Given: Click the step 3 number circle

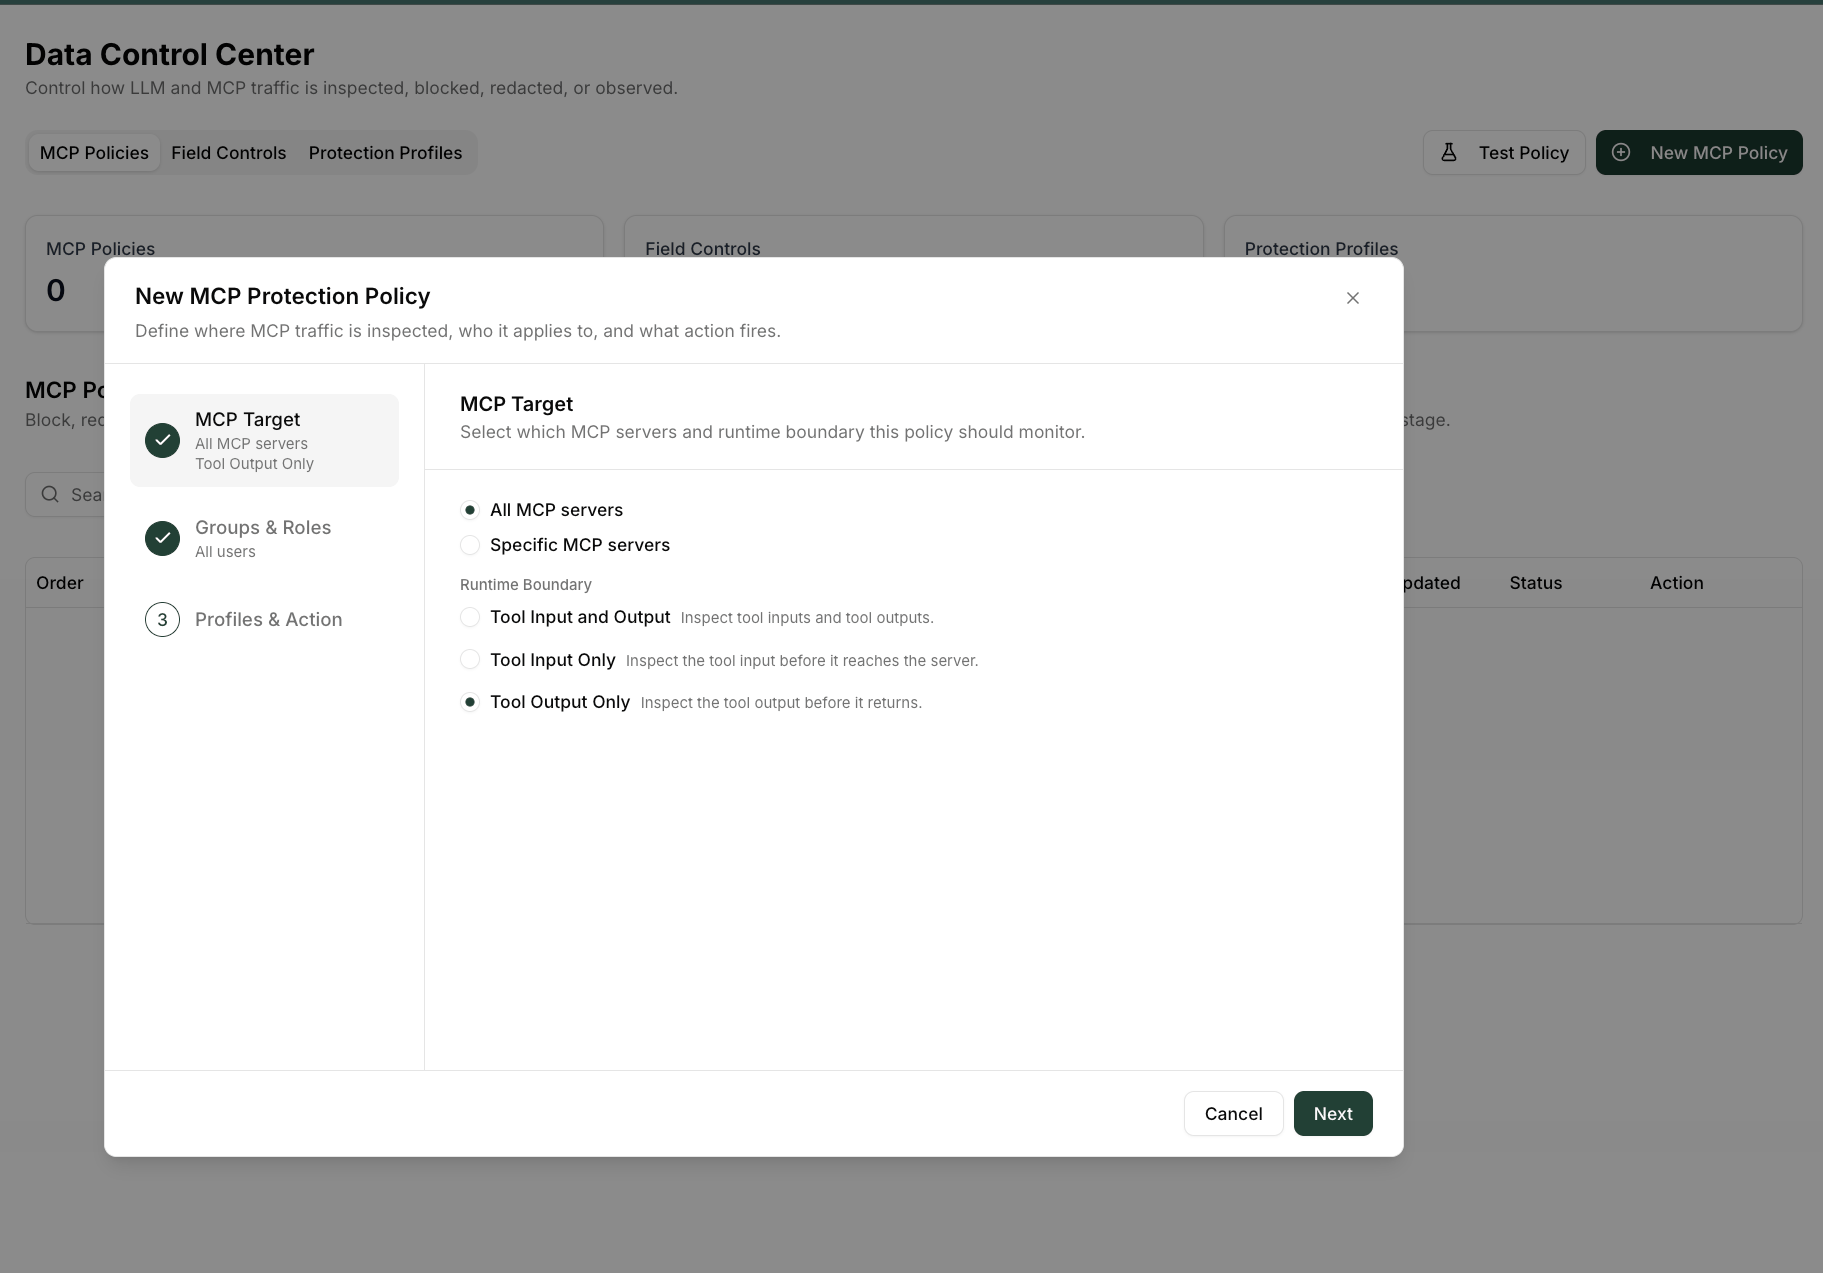Looking at the screenshot, I should pos(162,620).
